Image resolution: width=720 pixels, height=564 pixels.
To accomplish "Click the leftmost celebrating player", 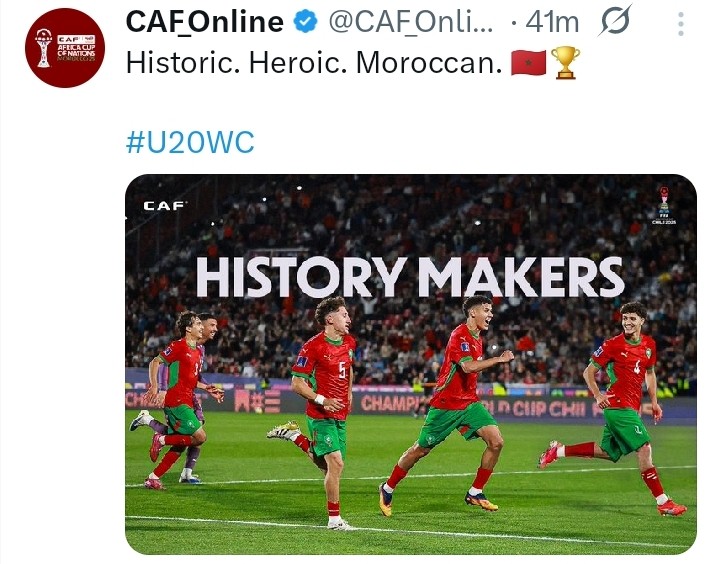I will pyautogui.click(x=179, y=395).
